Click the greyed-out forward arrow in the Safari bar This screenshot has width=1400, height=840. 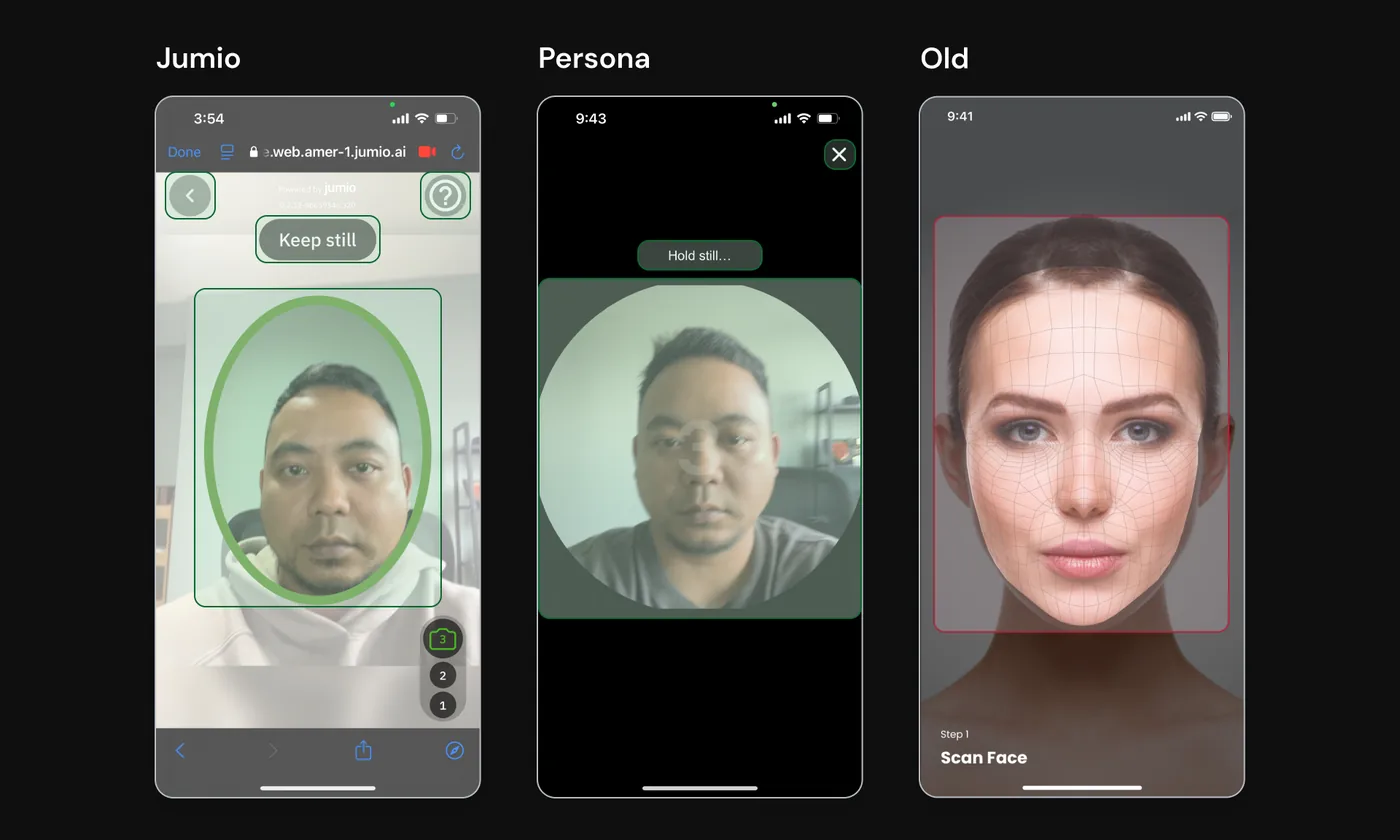272,750
